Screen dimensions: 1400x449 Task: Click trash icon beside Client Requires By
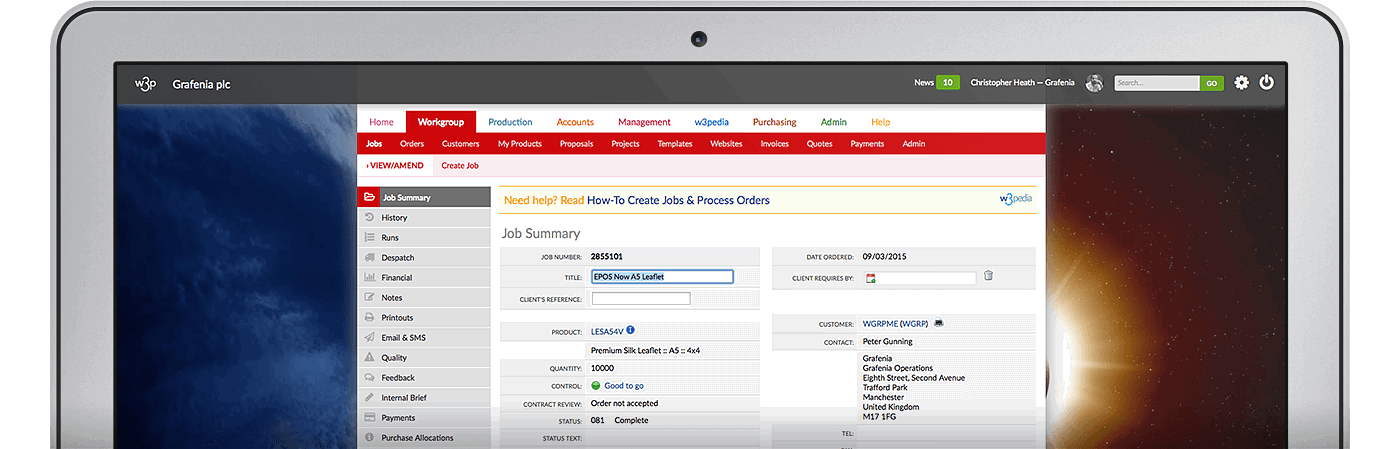point(988,276)
